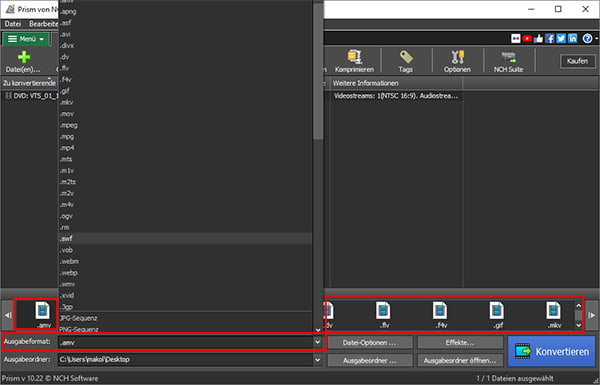Image resolution: width=600 pixels, height=385 pixels.
Task: Click the Weitere Informationen column header
Action: point(396,83)
